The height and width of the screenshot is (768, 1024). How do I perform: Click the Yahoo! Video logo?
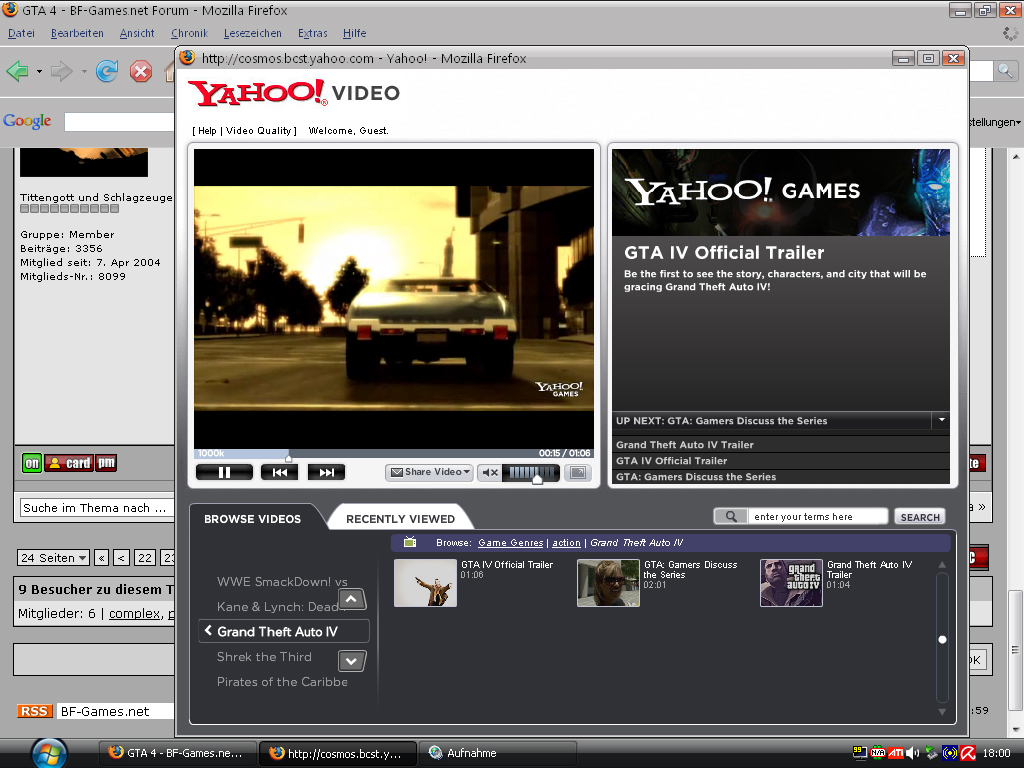point(294,93)
